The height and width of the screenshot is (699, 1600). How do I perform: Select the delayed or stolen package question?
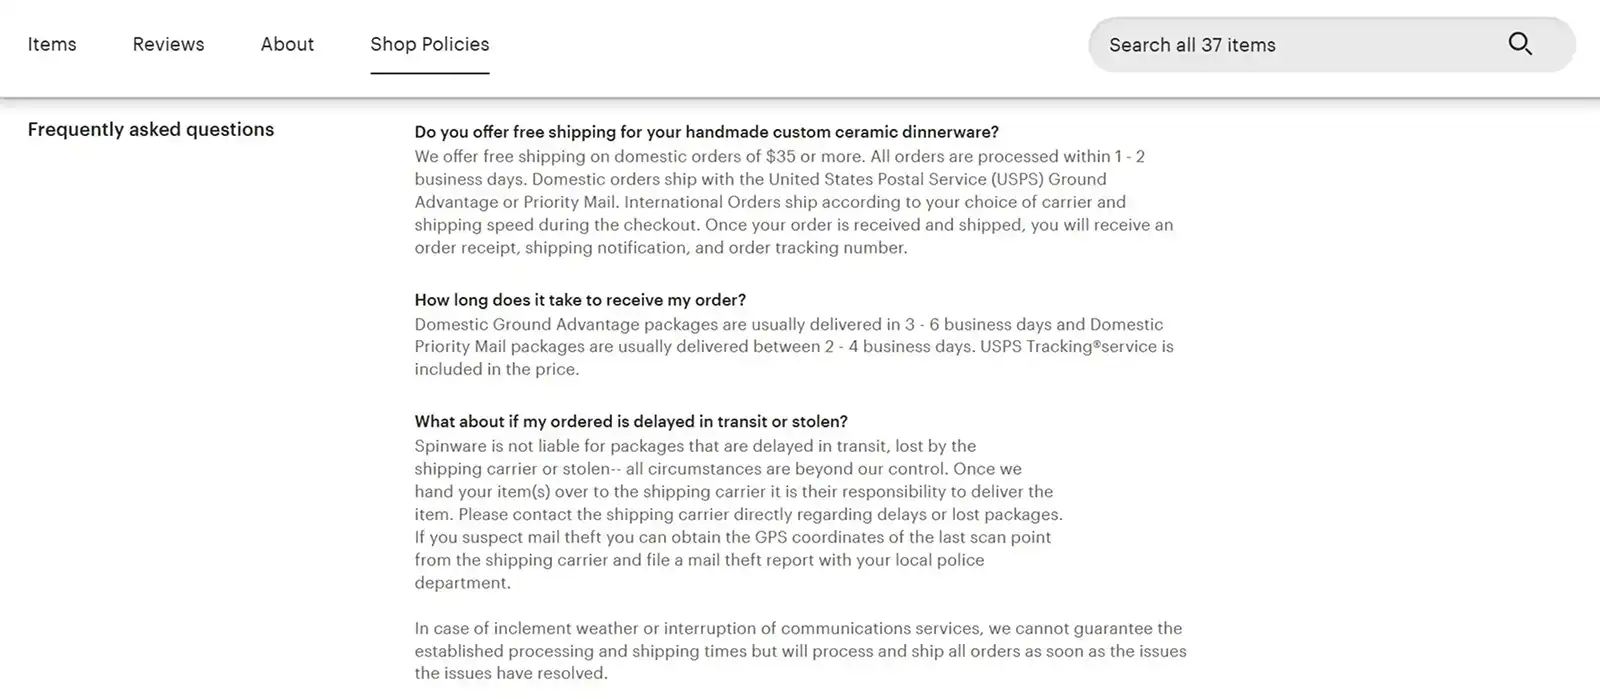tap(631, 421)
